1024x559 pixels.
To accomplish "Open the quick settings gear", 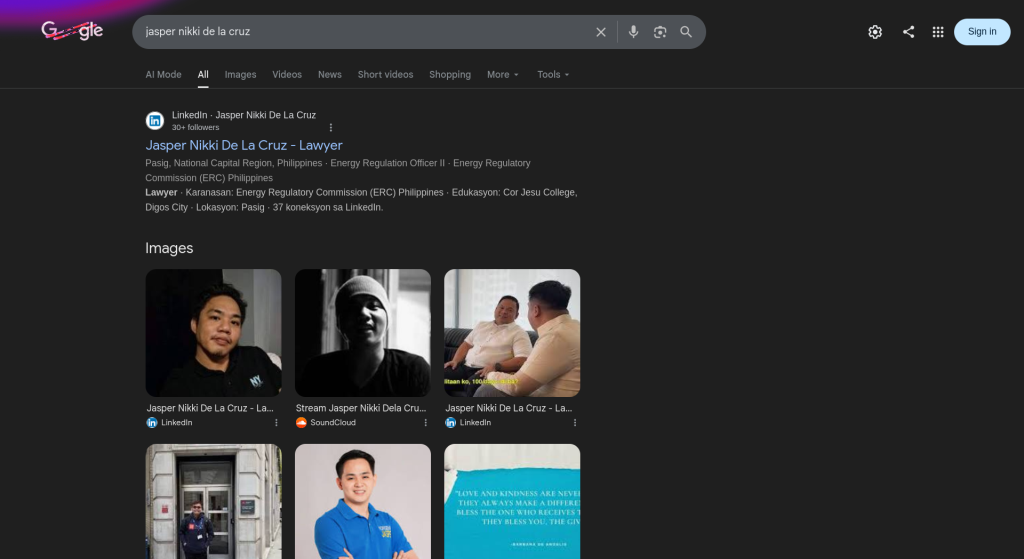I will (x=875, y=32).
